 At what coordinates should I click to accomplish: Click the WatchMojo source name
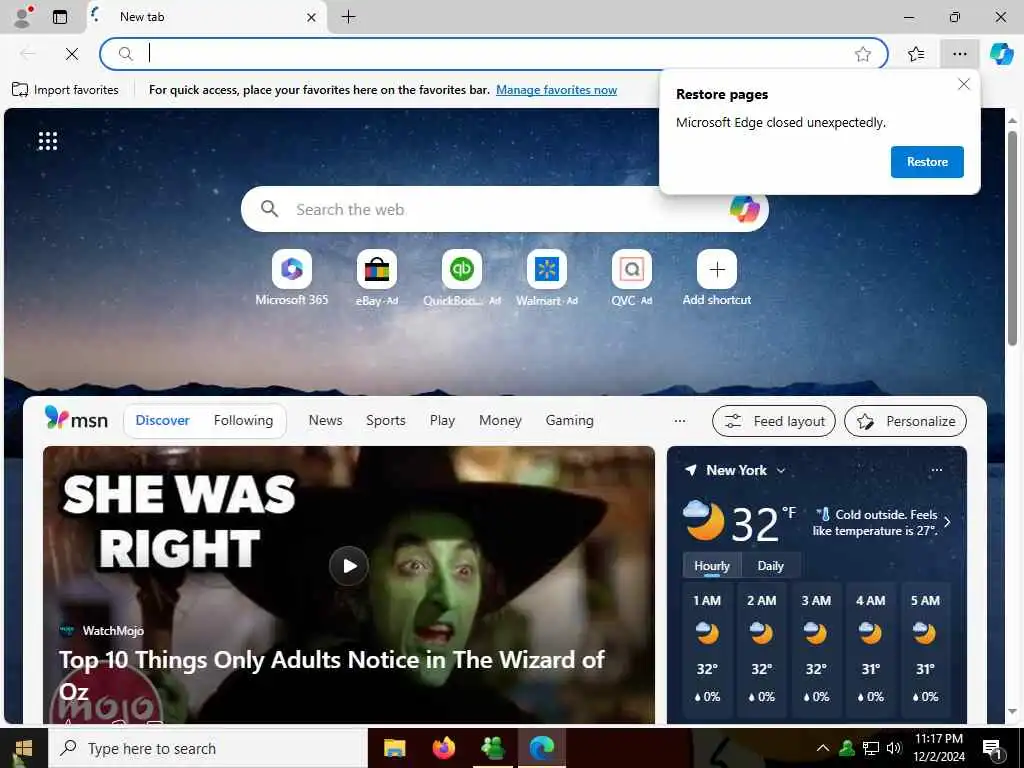(113, 631)
